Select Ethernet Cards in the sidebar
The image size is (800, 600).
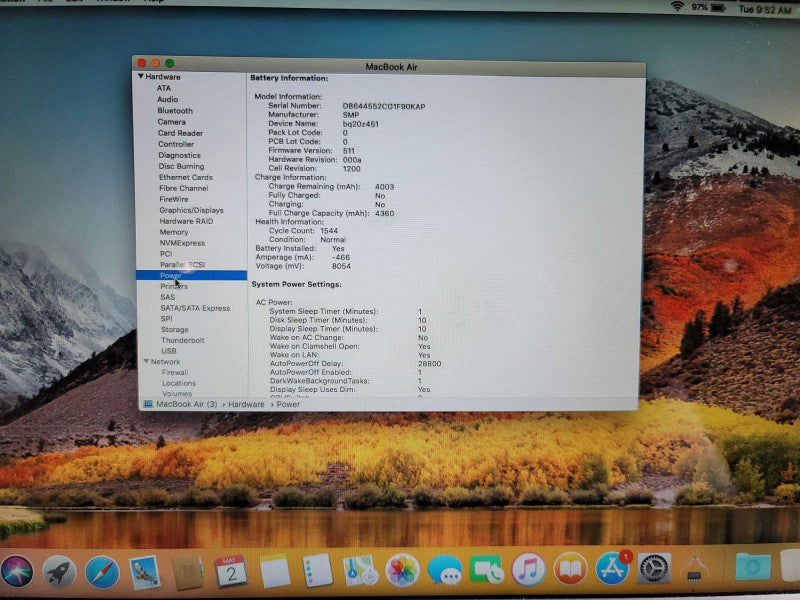click(x=186, y=178)
